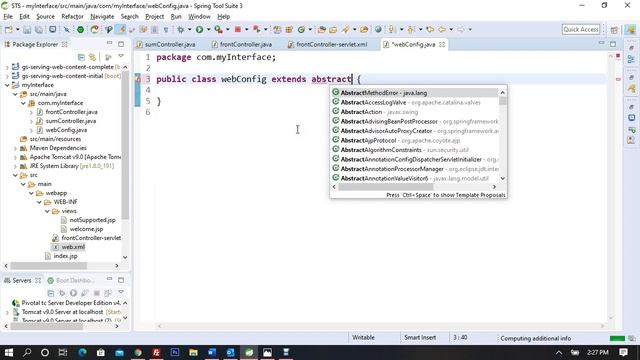Screen dimensions: 640x360
Task: Click the autocomplete popup horizontal scrollbar
Action: tap(414, 187)
